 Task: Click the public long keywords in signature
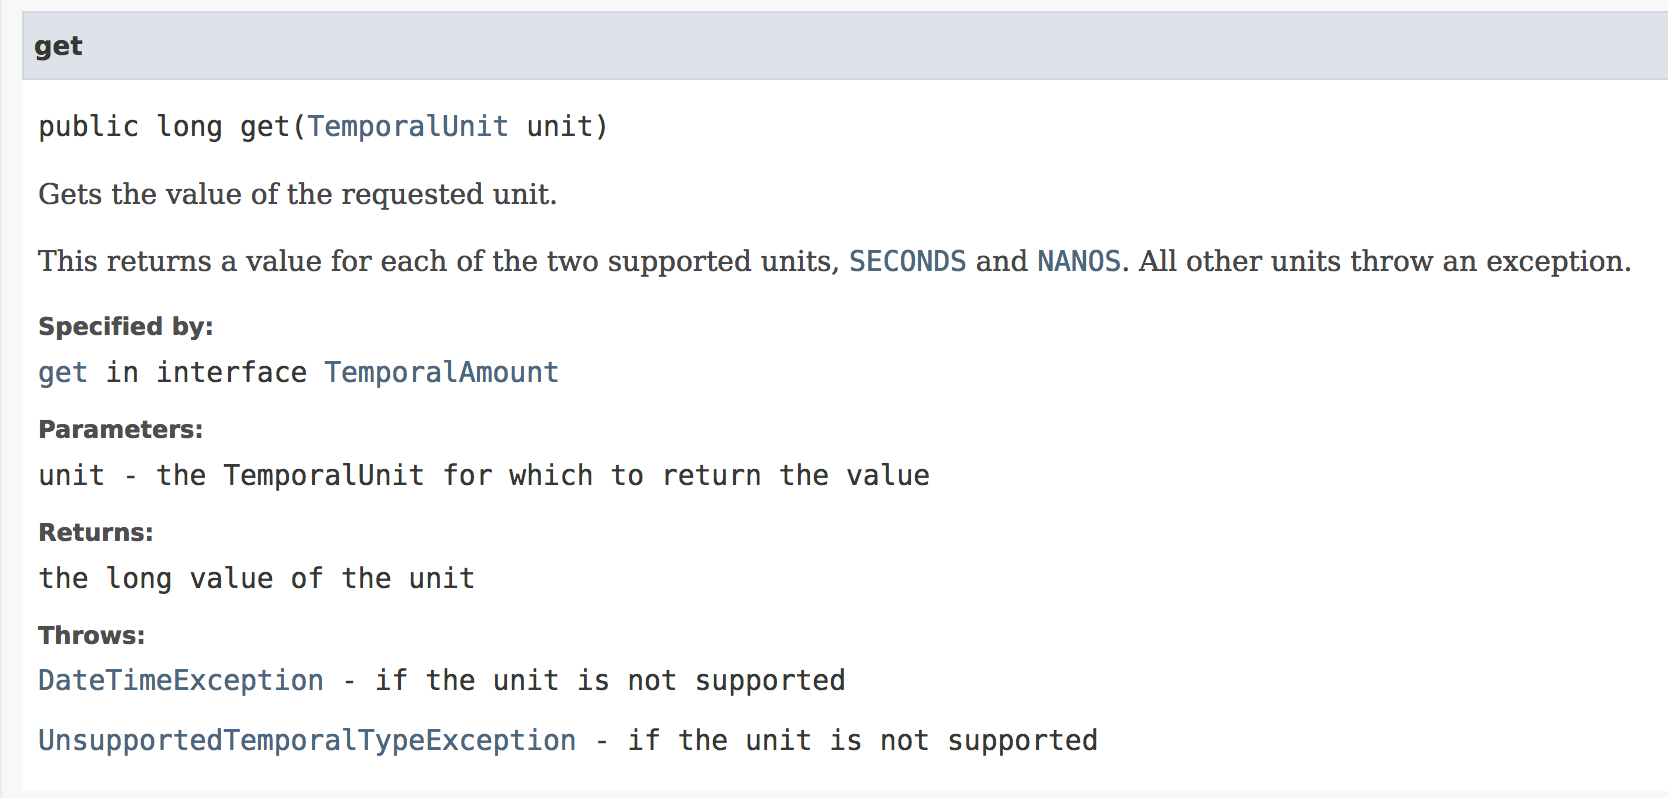130,127
